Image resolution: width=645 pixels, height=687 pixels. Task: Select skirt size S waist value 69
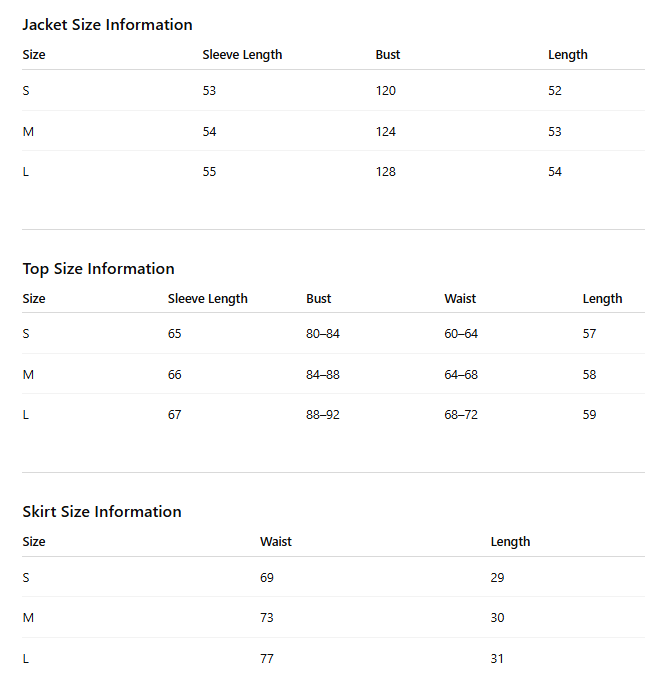[x=267, y=577]
